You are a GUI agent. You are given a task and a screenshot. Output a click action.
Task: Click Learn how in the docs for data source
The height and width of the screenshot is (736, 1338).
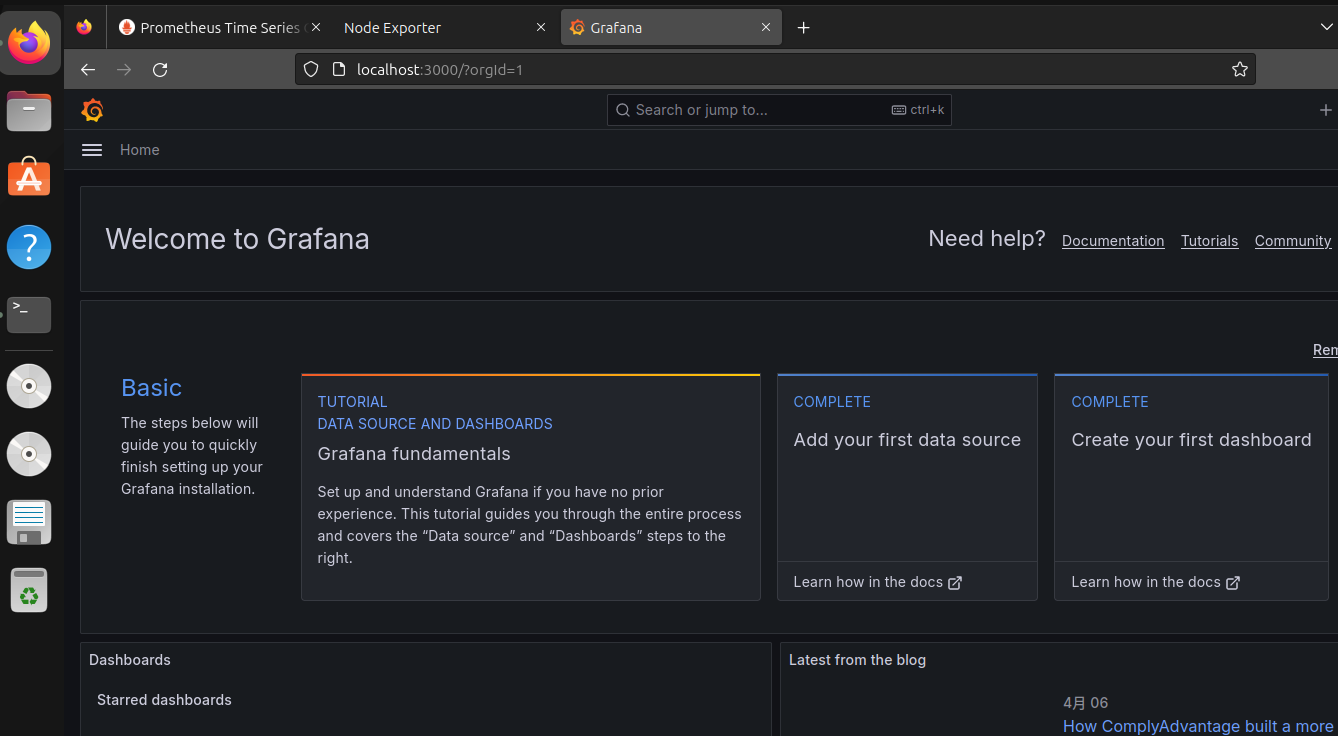(x=877, y=582)
